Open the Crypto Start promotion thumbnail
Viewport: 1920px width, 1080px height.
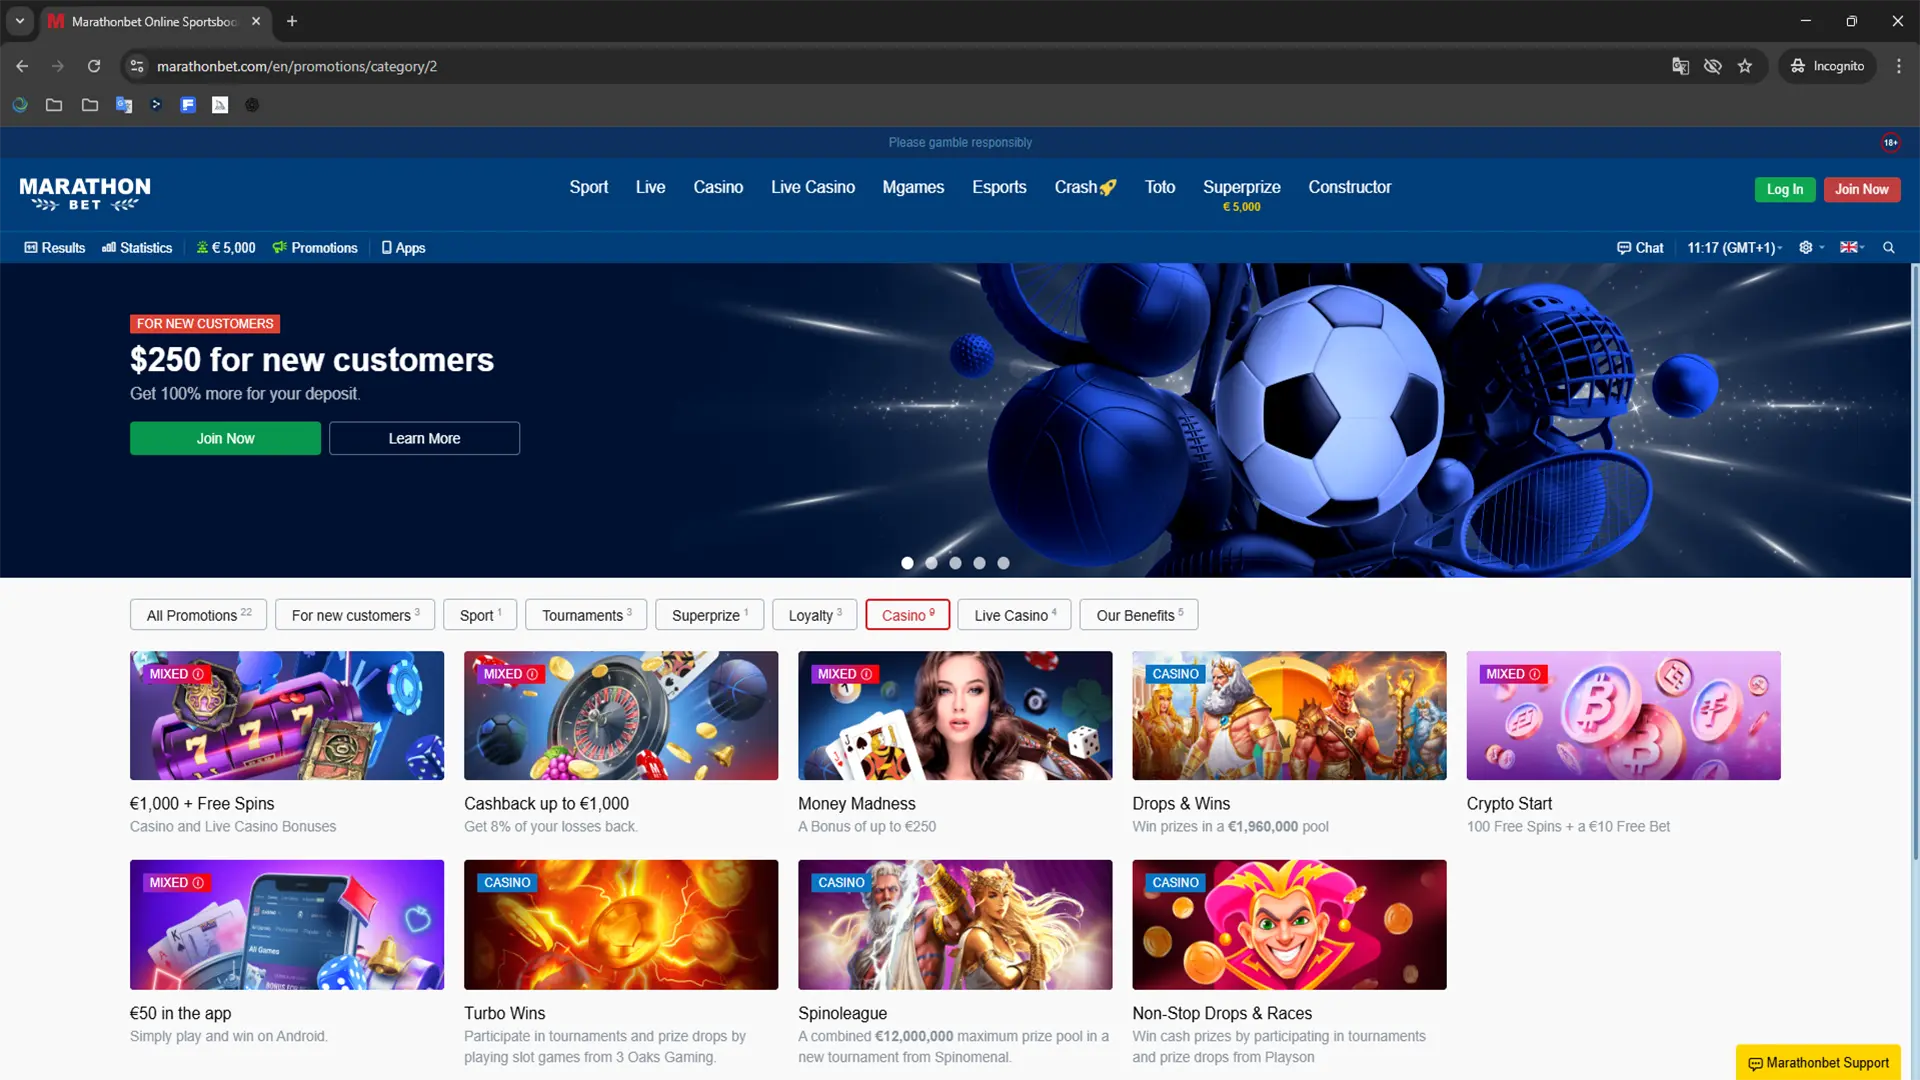(1623, 716)
